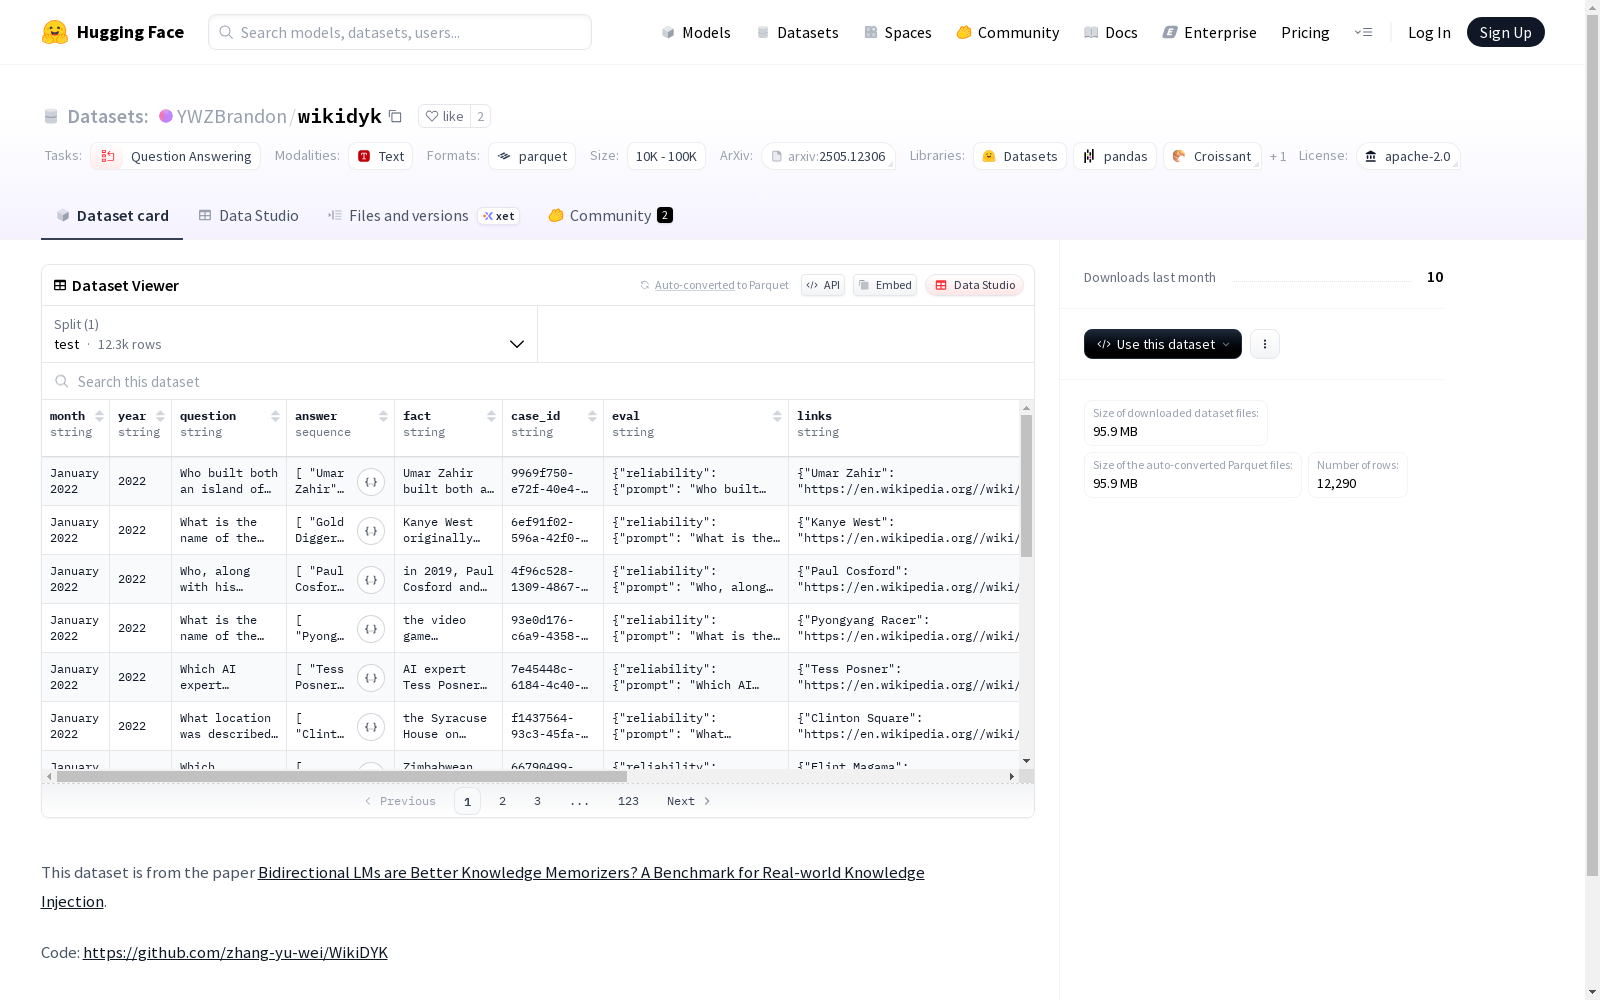This screenshot has height=1000, width=1600.
Task: Open the navigation overflow menu icon
Action: [x=1363, y=32]
